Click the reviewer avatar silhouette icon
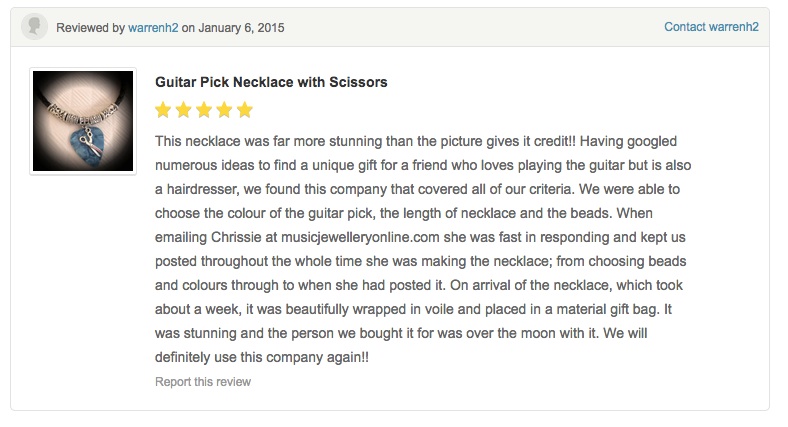 click(34, 27)
